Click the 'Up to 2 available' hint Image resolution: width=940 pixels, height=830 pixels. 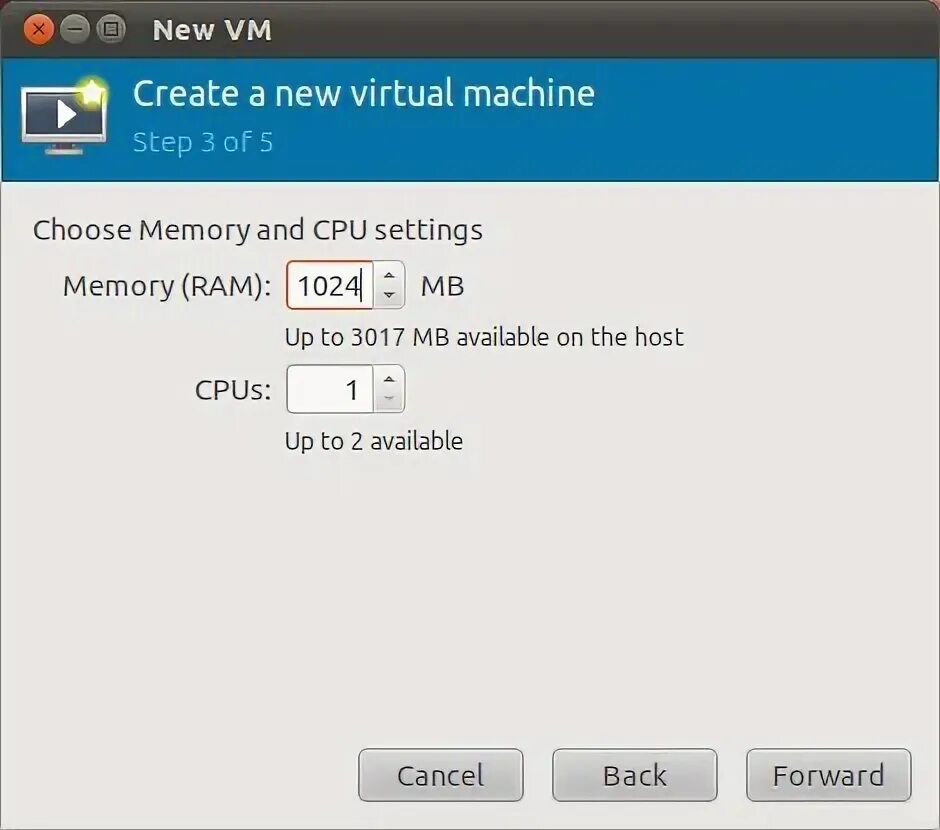pyautogui.click(x=374, y=442)
